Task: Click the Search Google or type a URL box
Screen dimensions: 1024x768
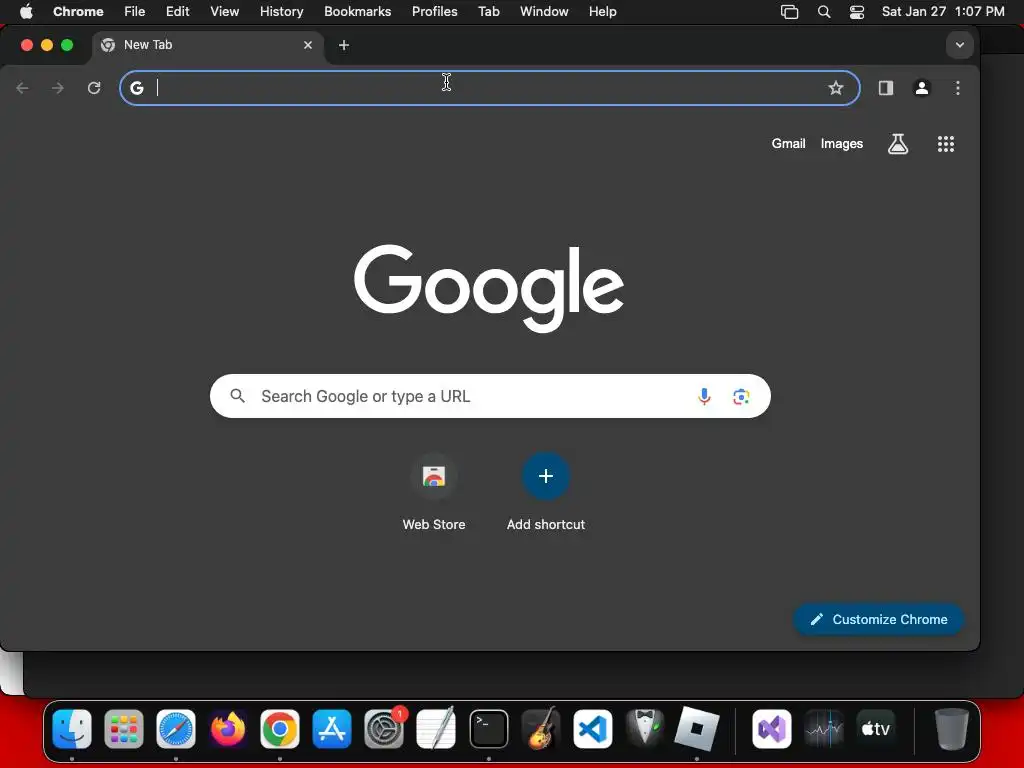Action: [490, 396]
